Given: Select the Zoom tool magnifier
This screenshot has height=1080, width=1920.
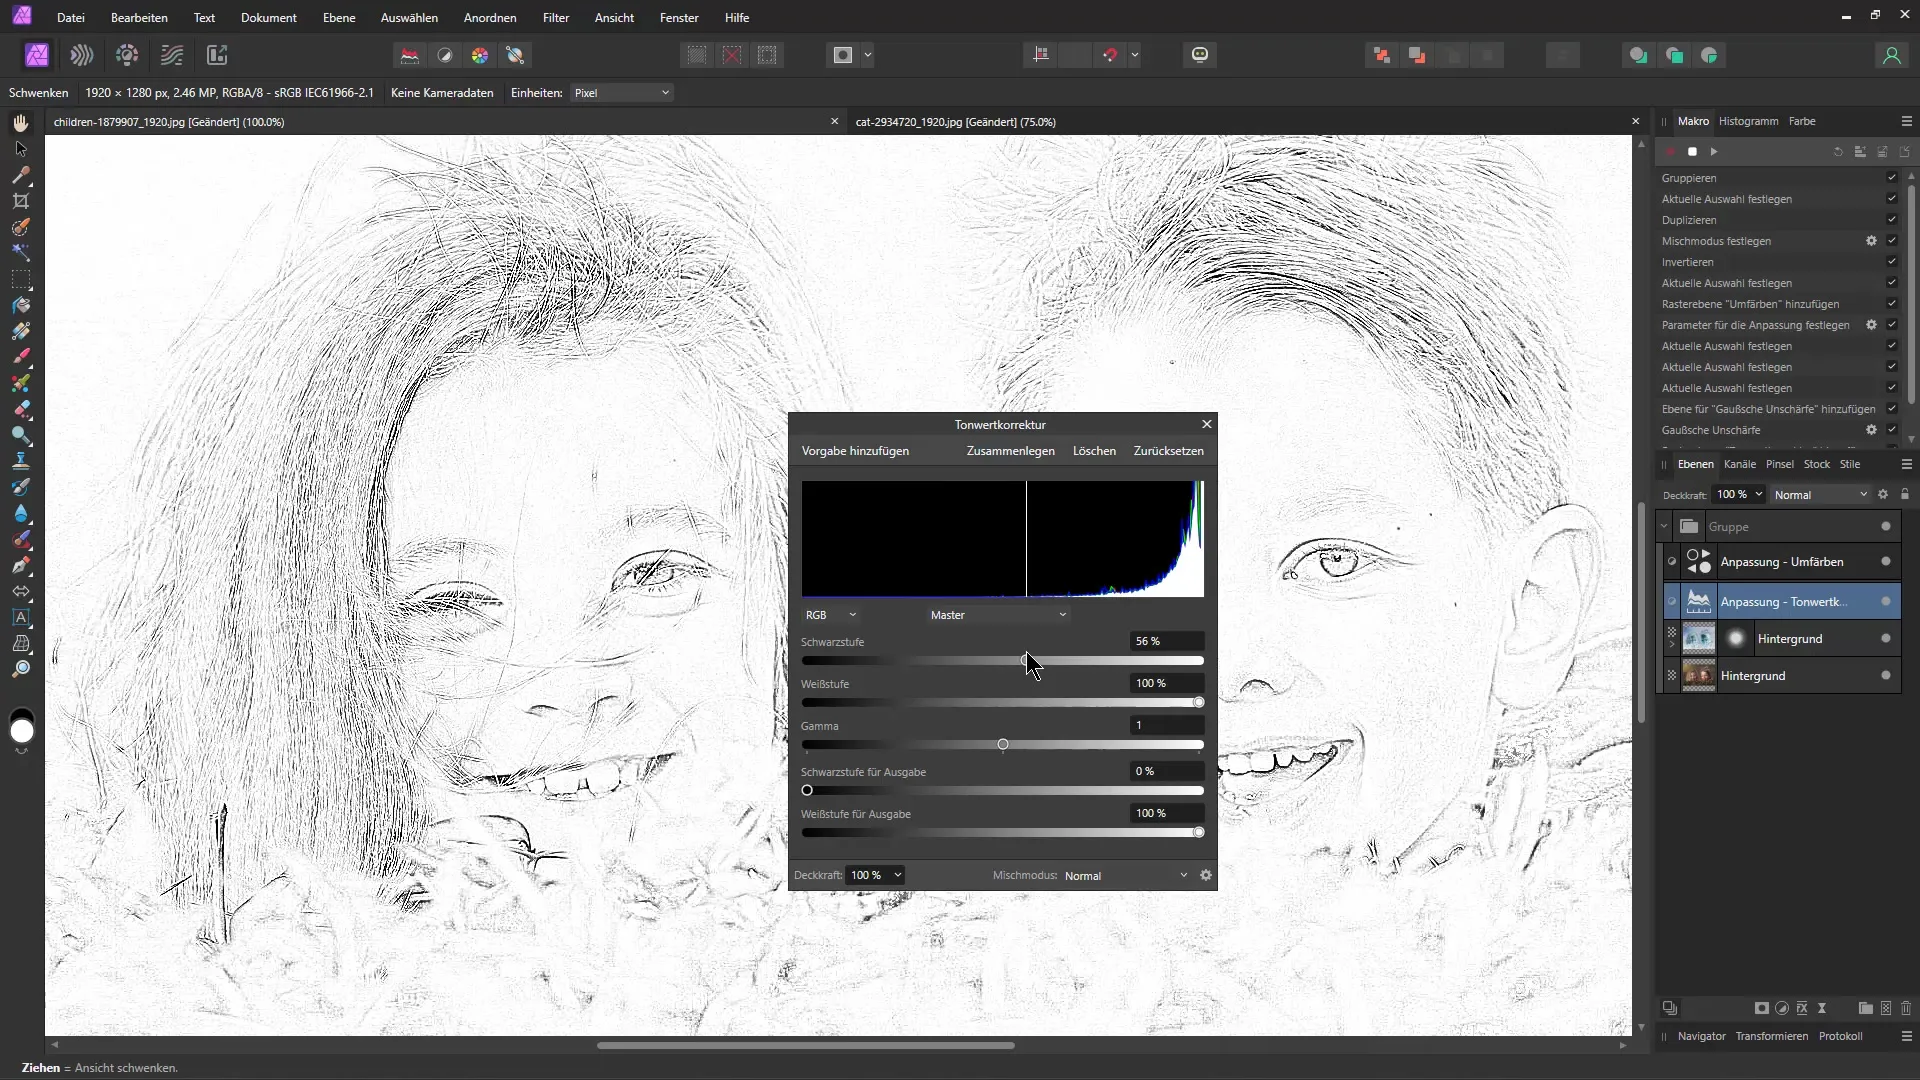Looking at the screenshot, I should [21, 669].
